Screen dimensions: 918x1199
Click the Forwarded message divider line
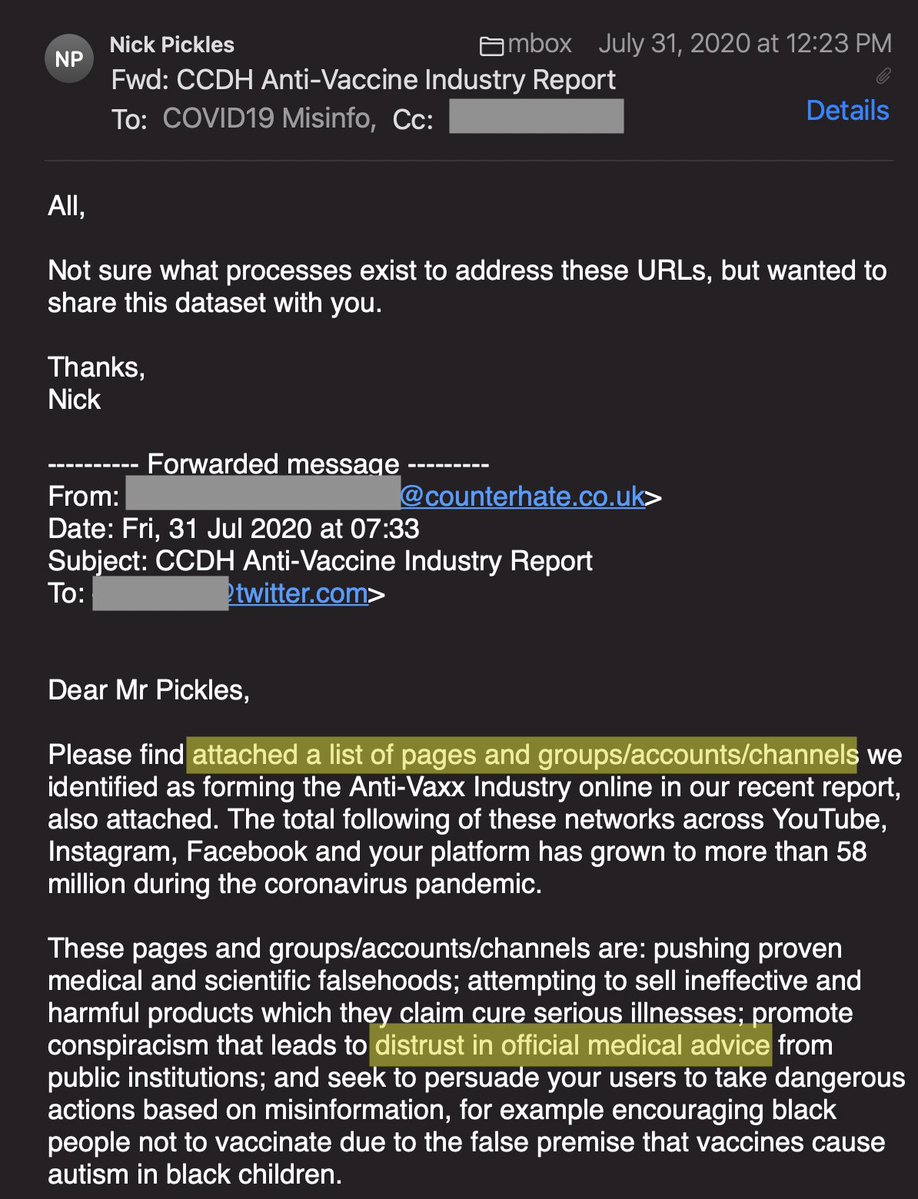268,465
